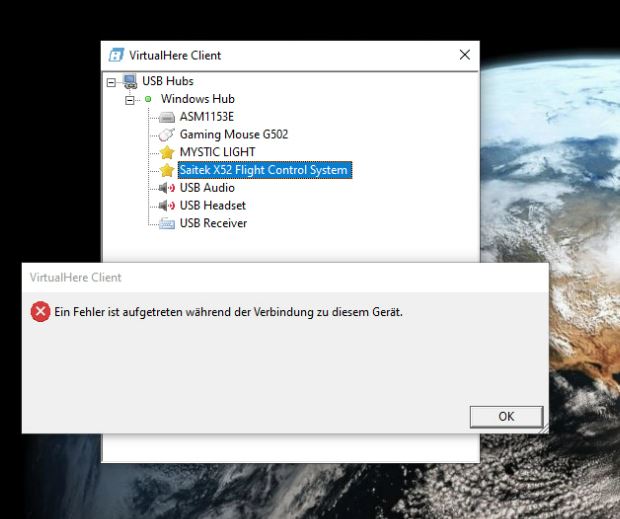Click the ASM1153E drive icon
The image size is (620, 519).
coord(167,117)
